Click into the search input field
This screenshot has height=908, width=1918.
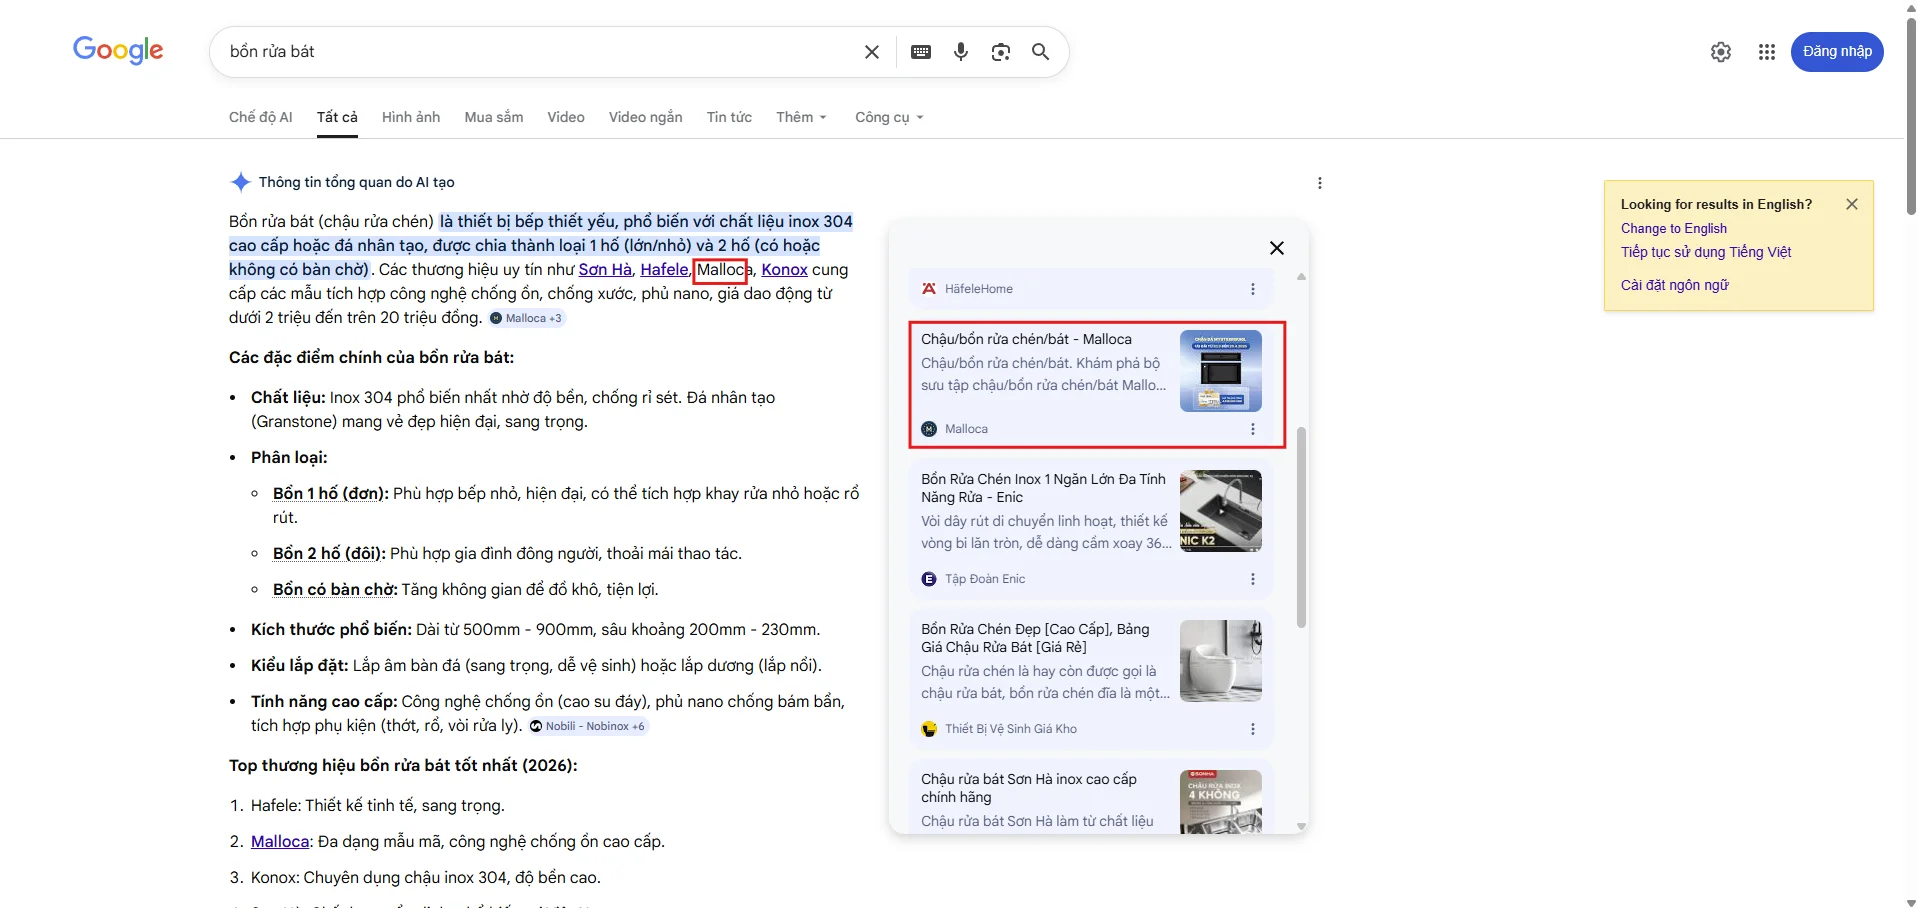540,52
